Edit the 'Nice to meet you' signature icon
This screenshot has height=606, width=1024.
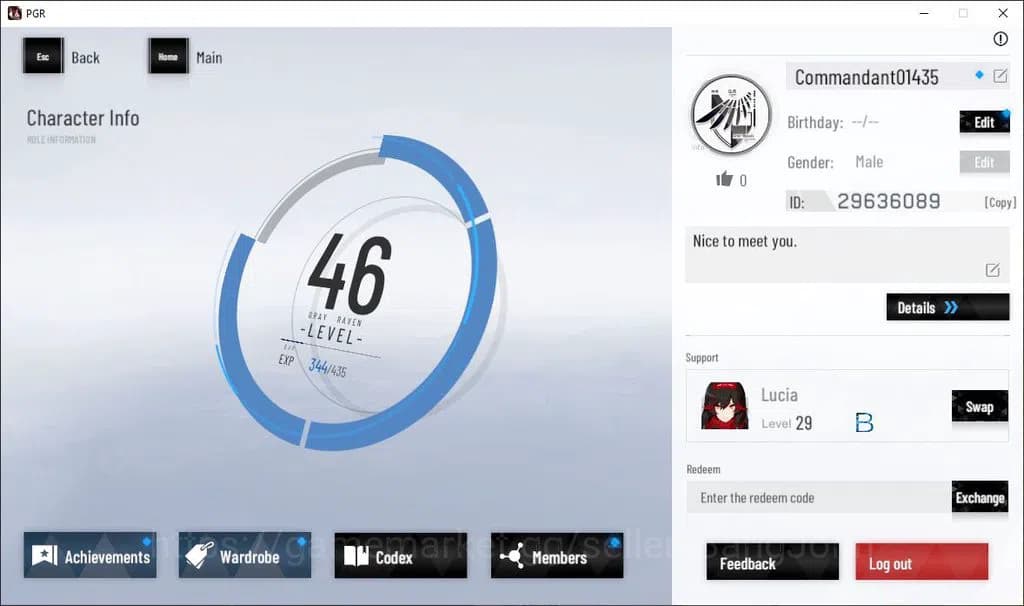click(992, 270)
